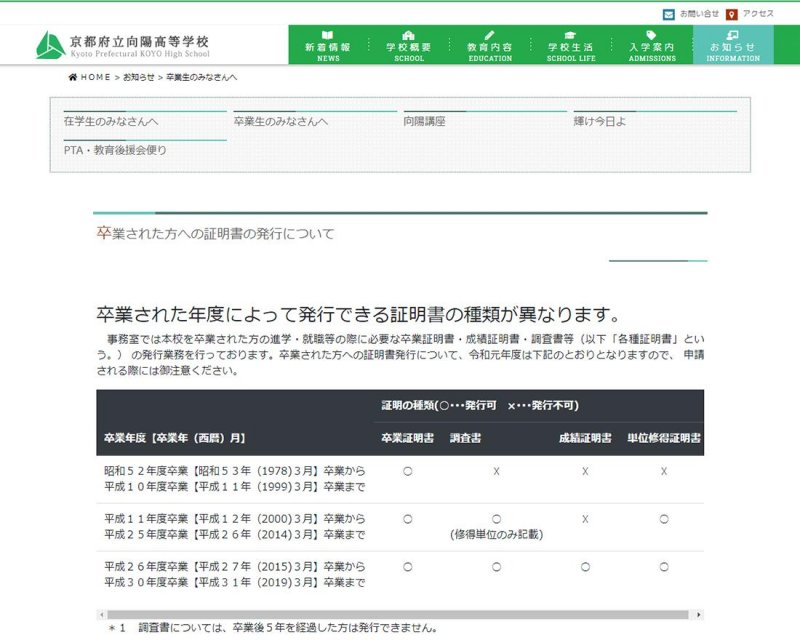The image size is (800, 640).
Task: Open the お知らせ INFORMATION menu
Action: pyautogui.click(x=732, y=46)
